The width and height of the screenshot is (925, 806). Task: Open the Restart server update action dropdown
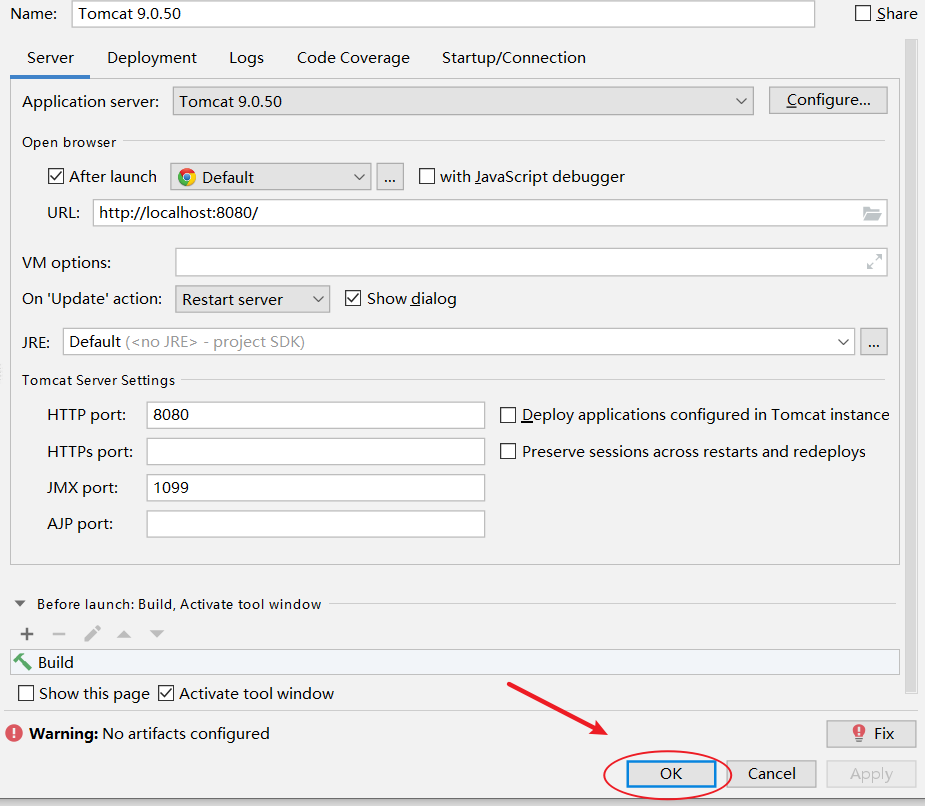pos(252,299)
